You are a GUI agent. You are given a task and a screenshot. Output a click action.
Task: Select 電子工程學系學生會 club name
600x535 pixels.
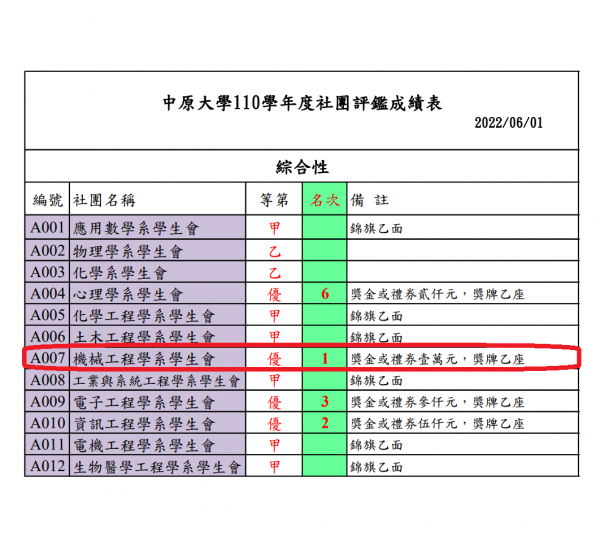144,402
